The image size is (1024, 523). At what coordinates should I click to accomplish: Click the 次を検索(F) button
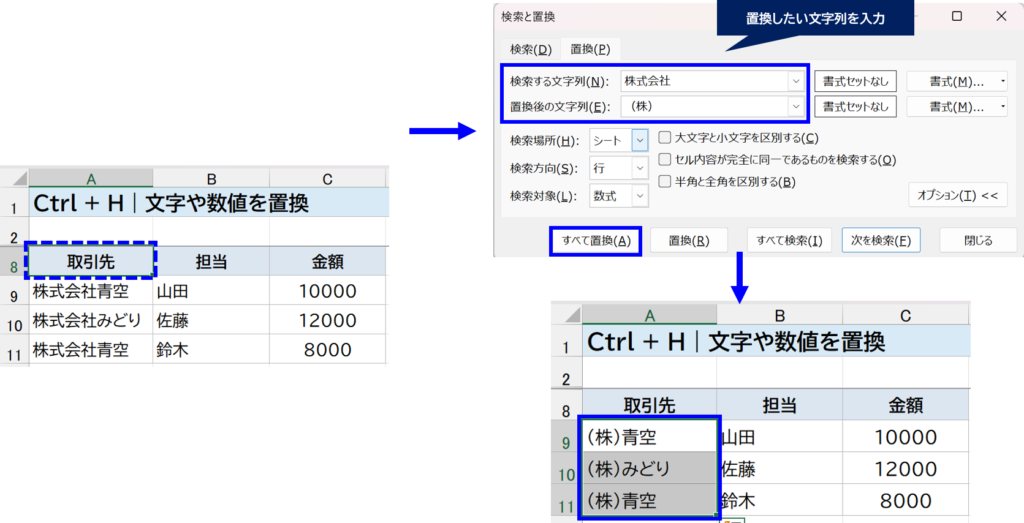tap(880, 241)
